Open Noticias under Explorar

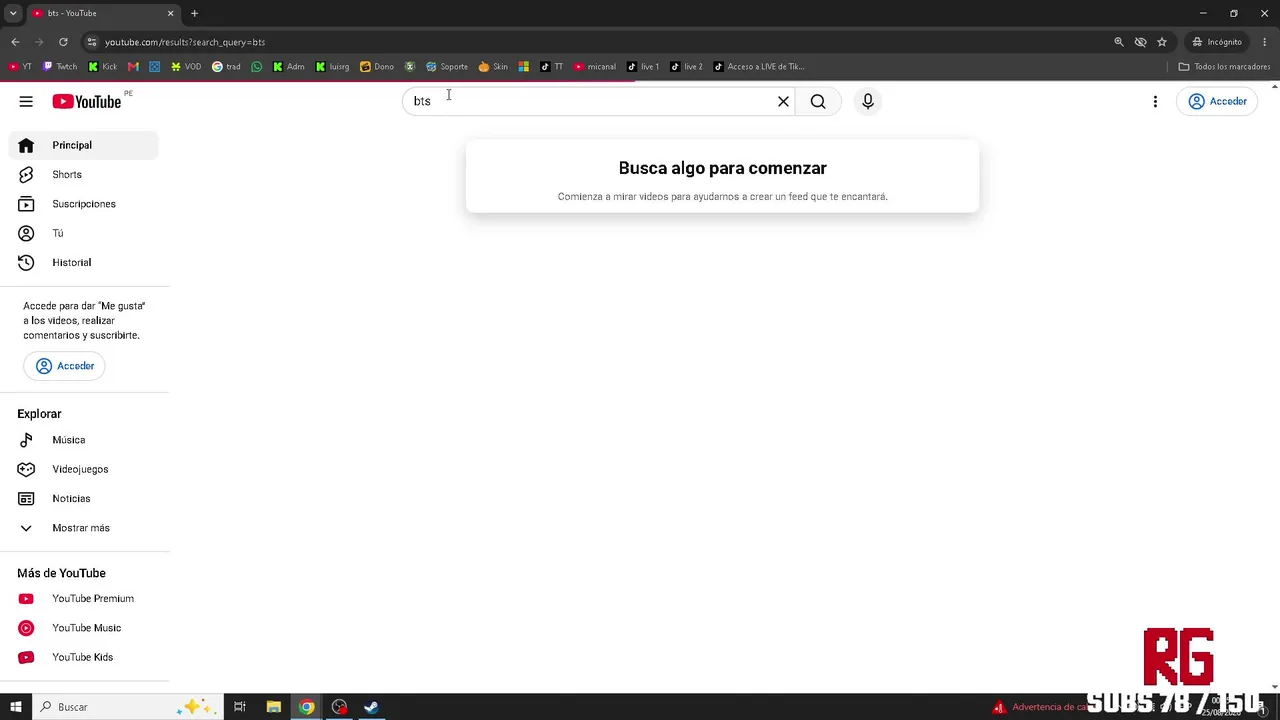(84, 498)
